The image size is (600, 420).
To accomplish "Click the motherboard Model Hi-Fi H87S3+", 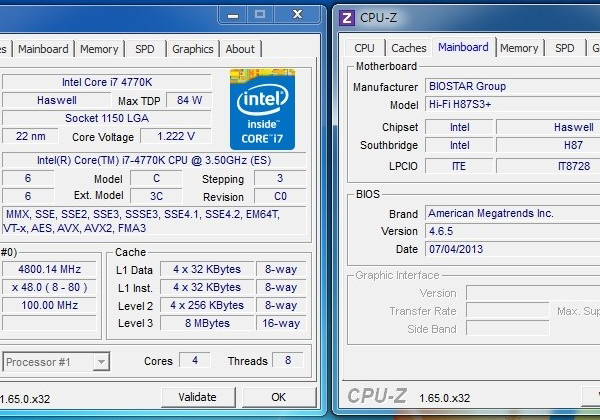I will [x=513, y=104].
